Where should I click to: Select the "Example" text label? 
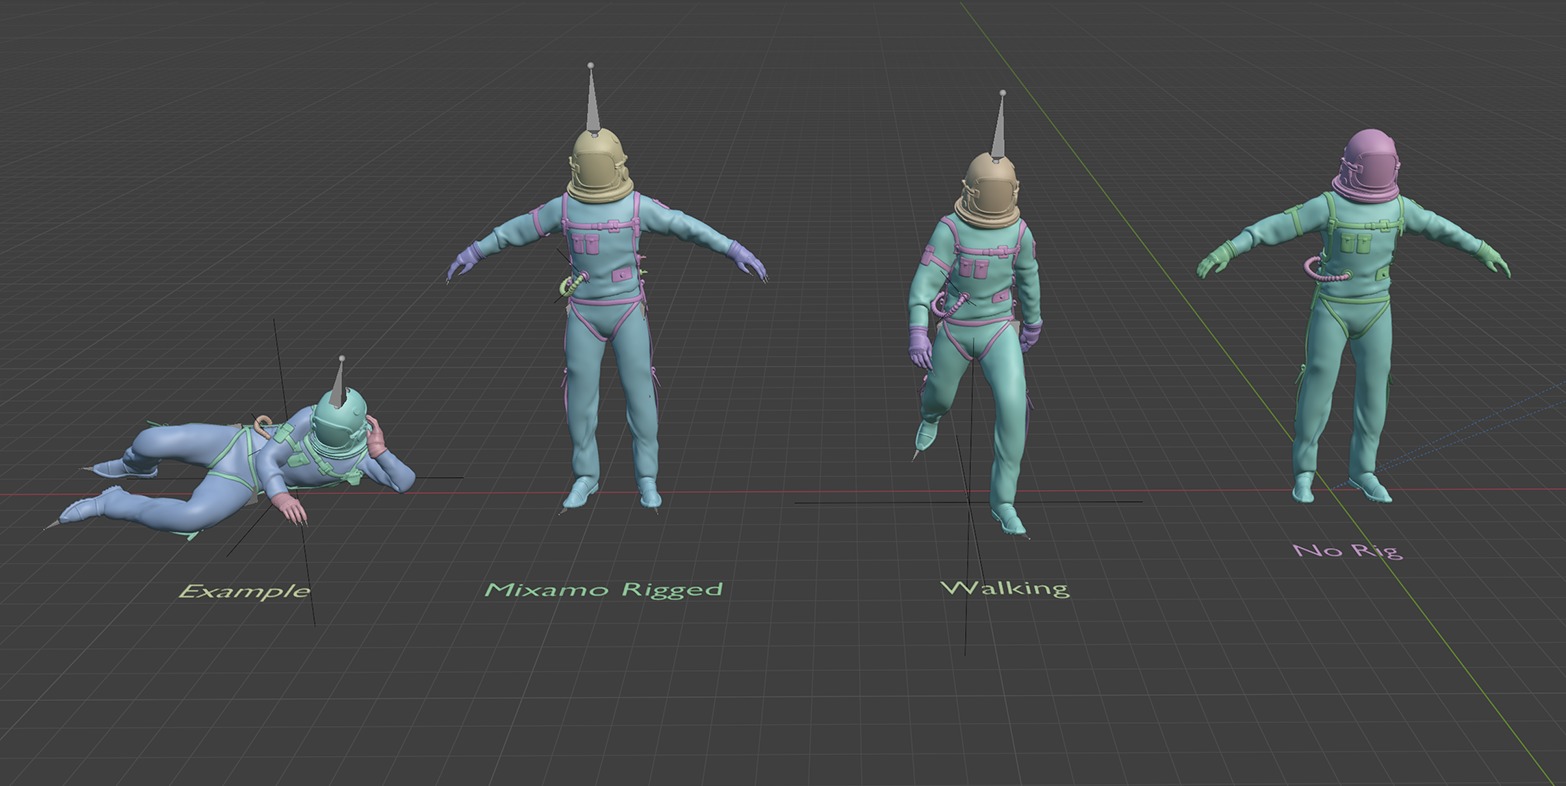click(x=244, y=591)
